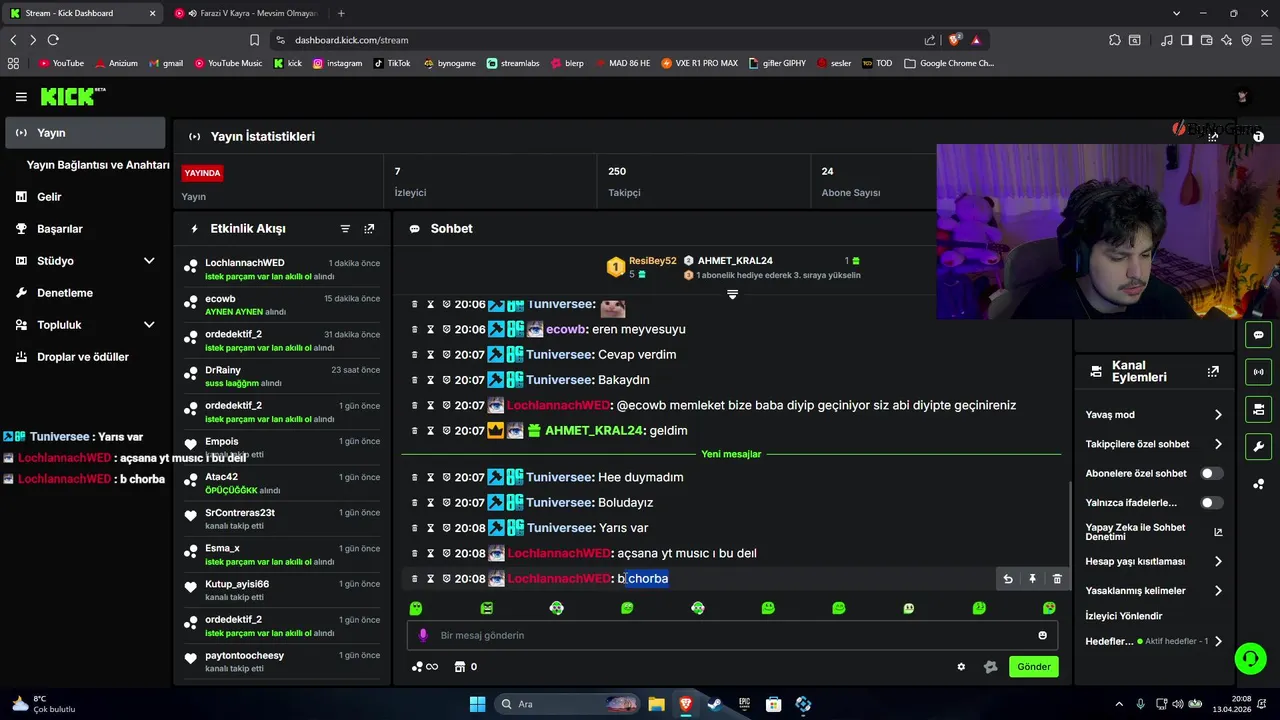Open the browser tab list dropdown
1280x720 pixels.
1177,13
